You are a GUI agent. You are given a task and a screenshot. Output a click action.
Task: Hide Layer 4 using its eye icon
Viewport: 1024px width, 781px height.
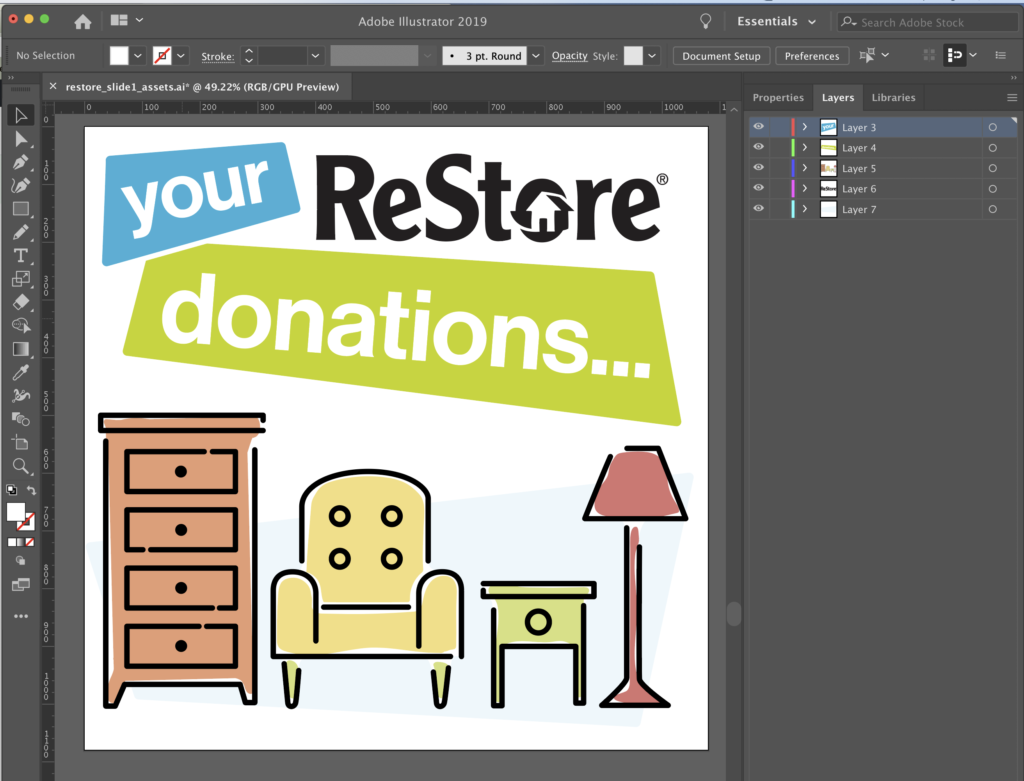click(x=758, y=147)
